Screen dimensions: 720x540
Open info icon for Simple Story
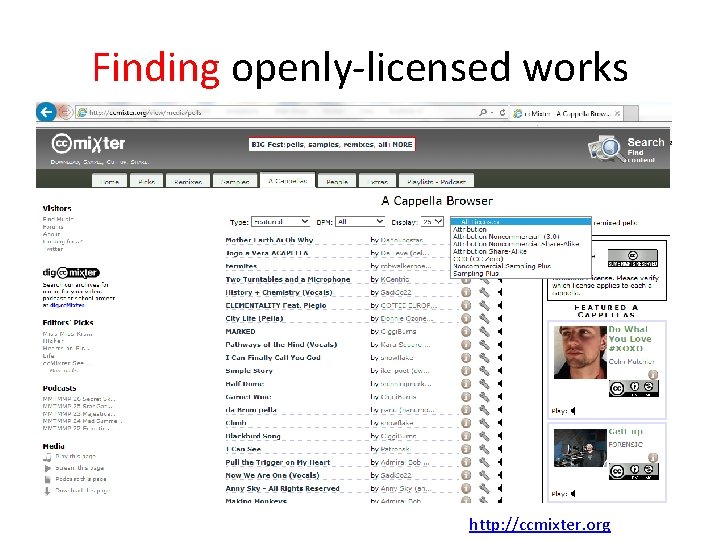pos(466,371)
